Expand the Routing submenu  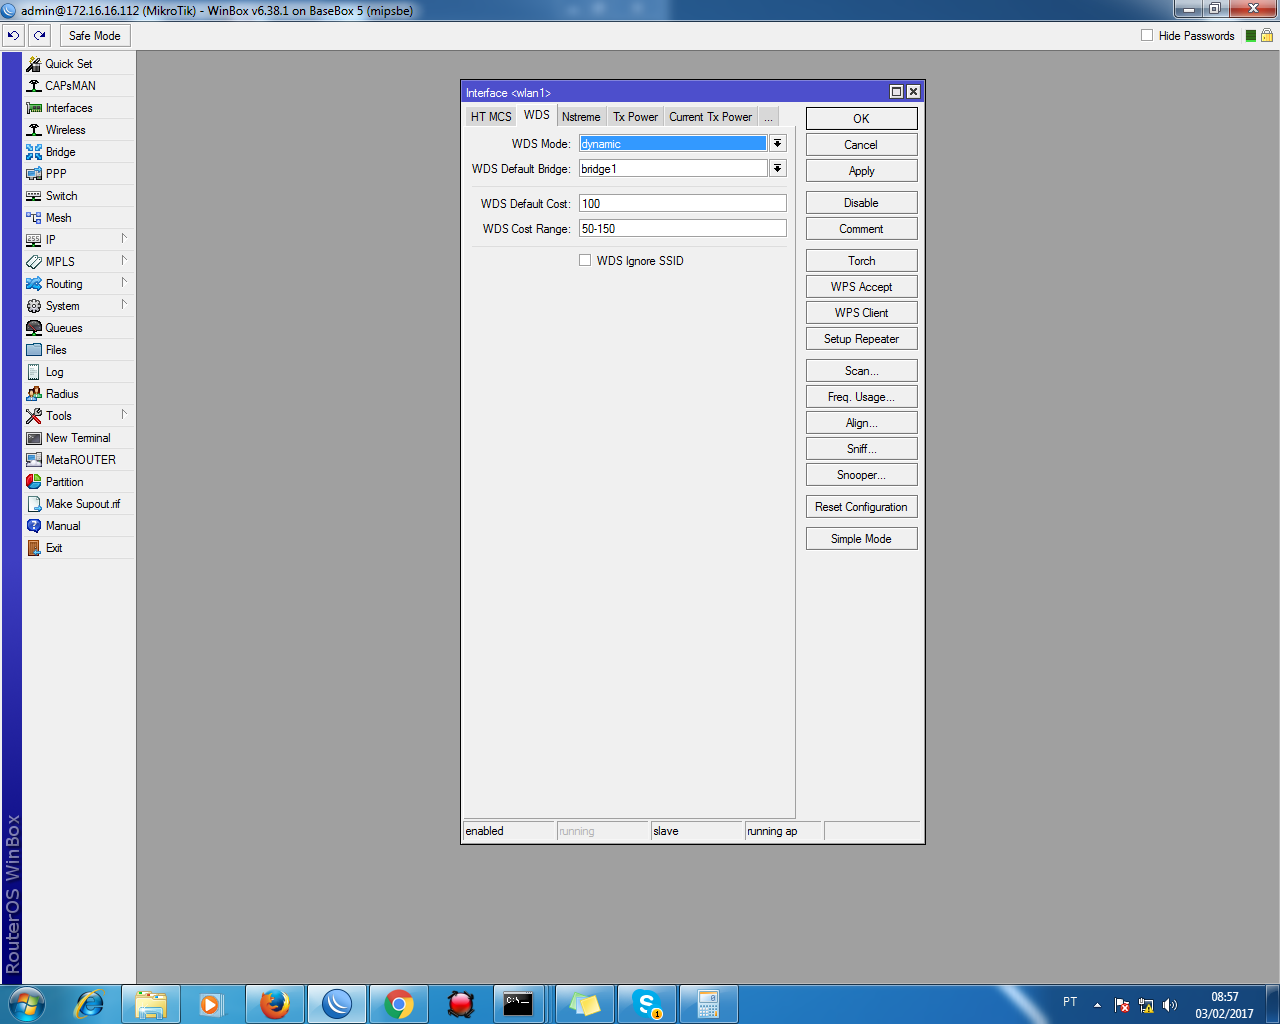[x=124, y=283]
